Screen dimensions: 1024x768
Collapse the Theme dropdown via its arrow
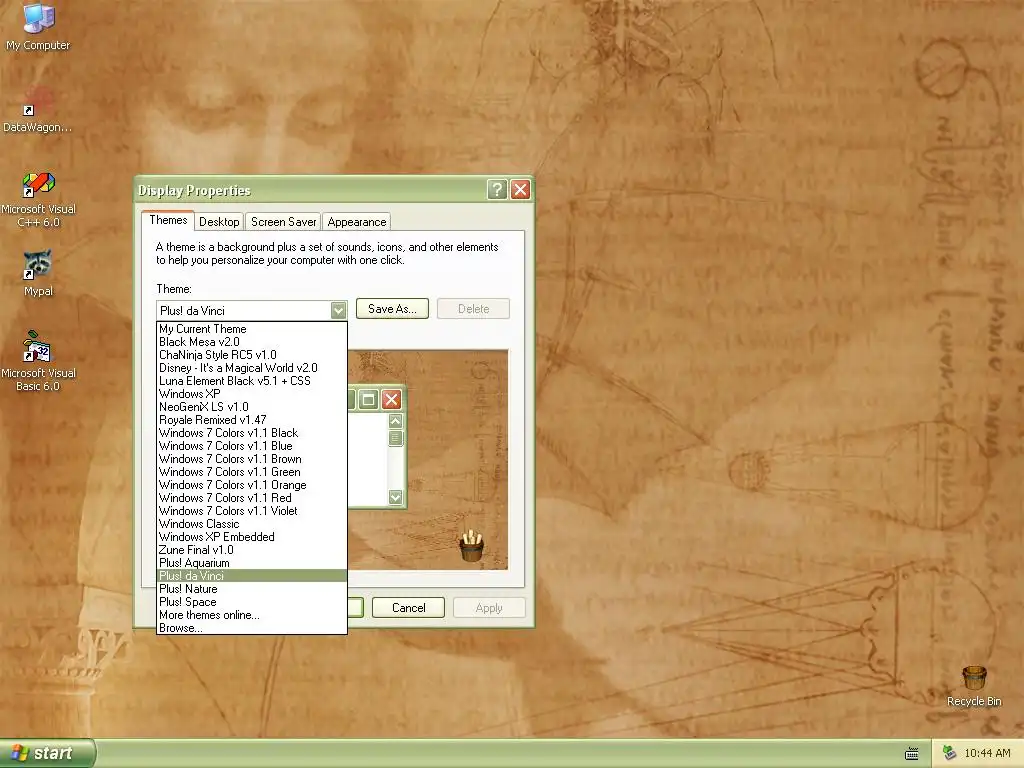coord(338,310)
